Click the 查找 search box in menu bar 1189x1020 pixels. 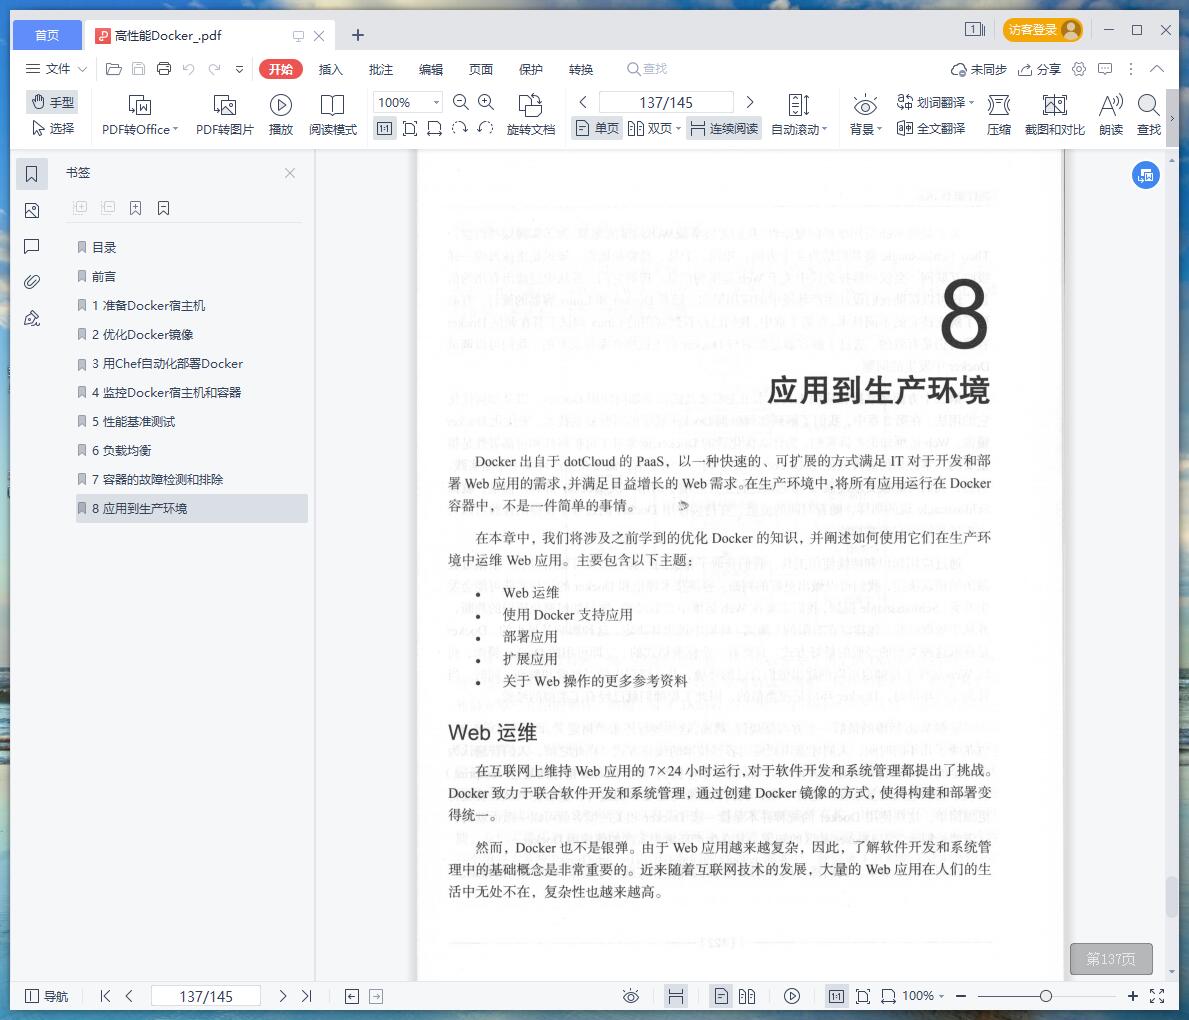[647, 69]
